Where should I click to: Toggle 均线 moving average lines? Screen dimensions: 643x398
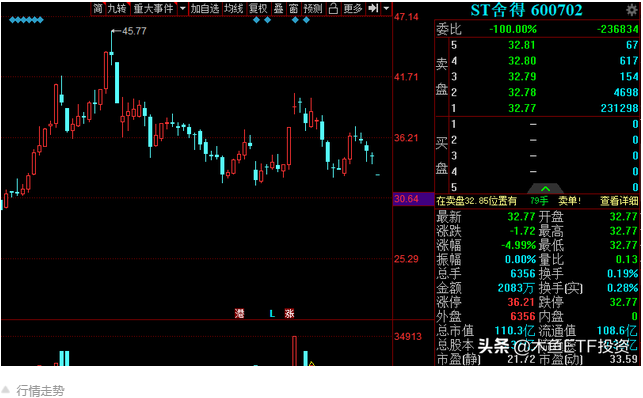pyautogui.click(x=234, y=8)
